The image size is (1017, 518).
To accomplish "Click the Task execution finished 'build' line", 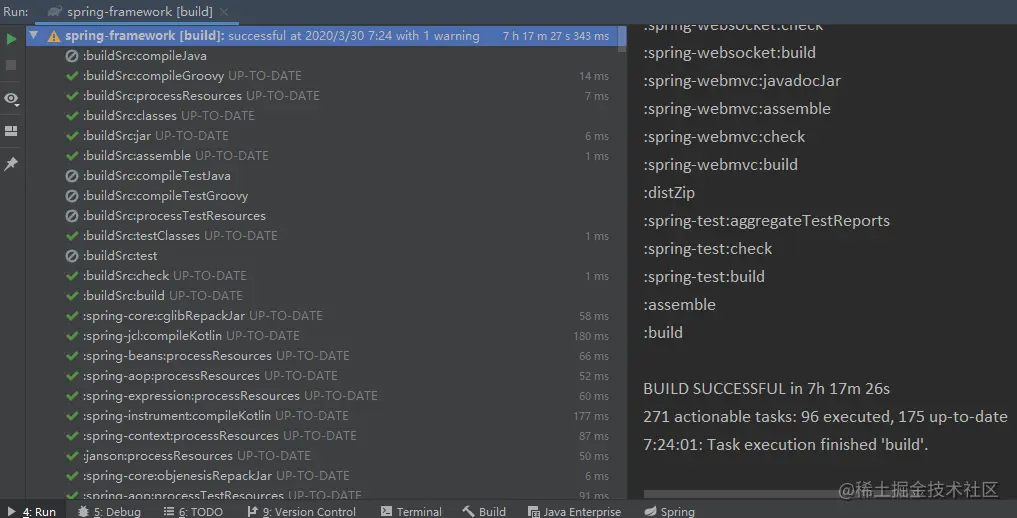I will (x=785, y=445).
